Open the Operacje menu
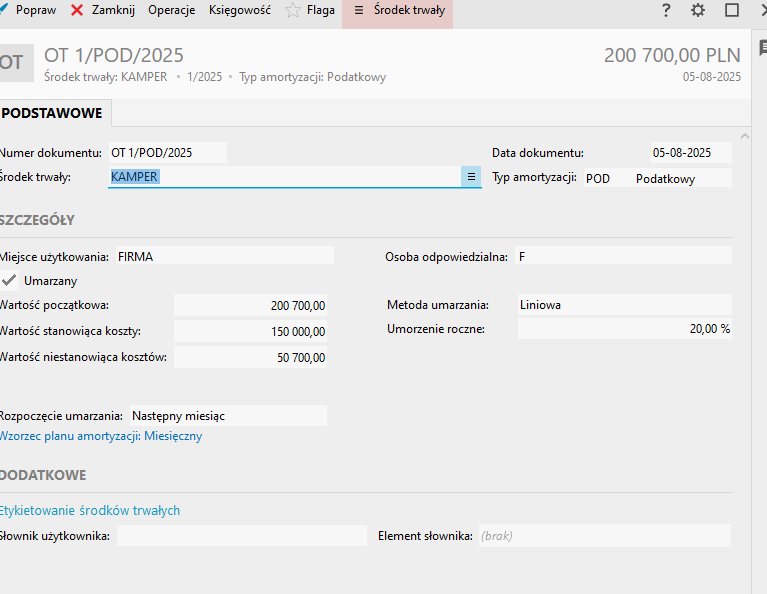Viewport: 767px width, 594px height. point(171,10)
